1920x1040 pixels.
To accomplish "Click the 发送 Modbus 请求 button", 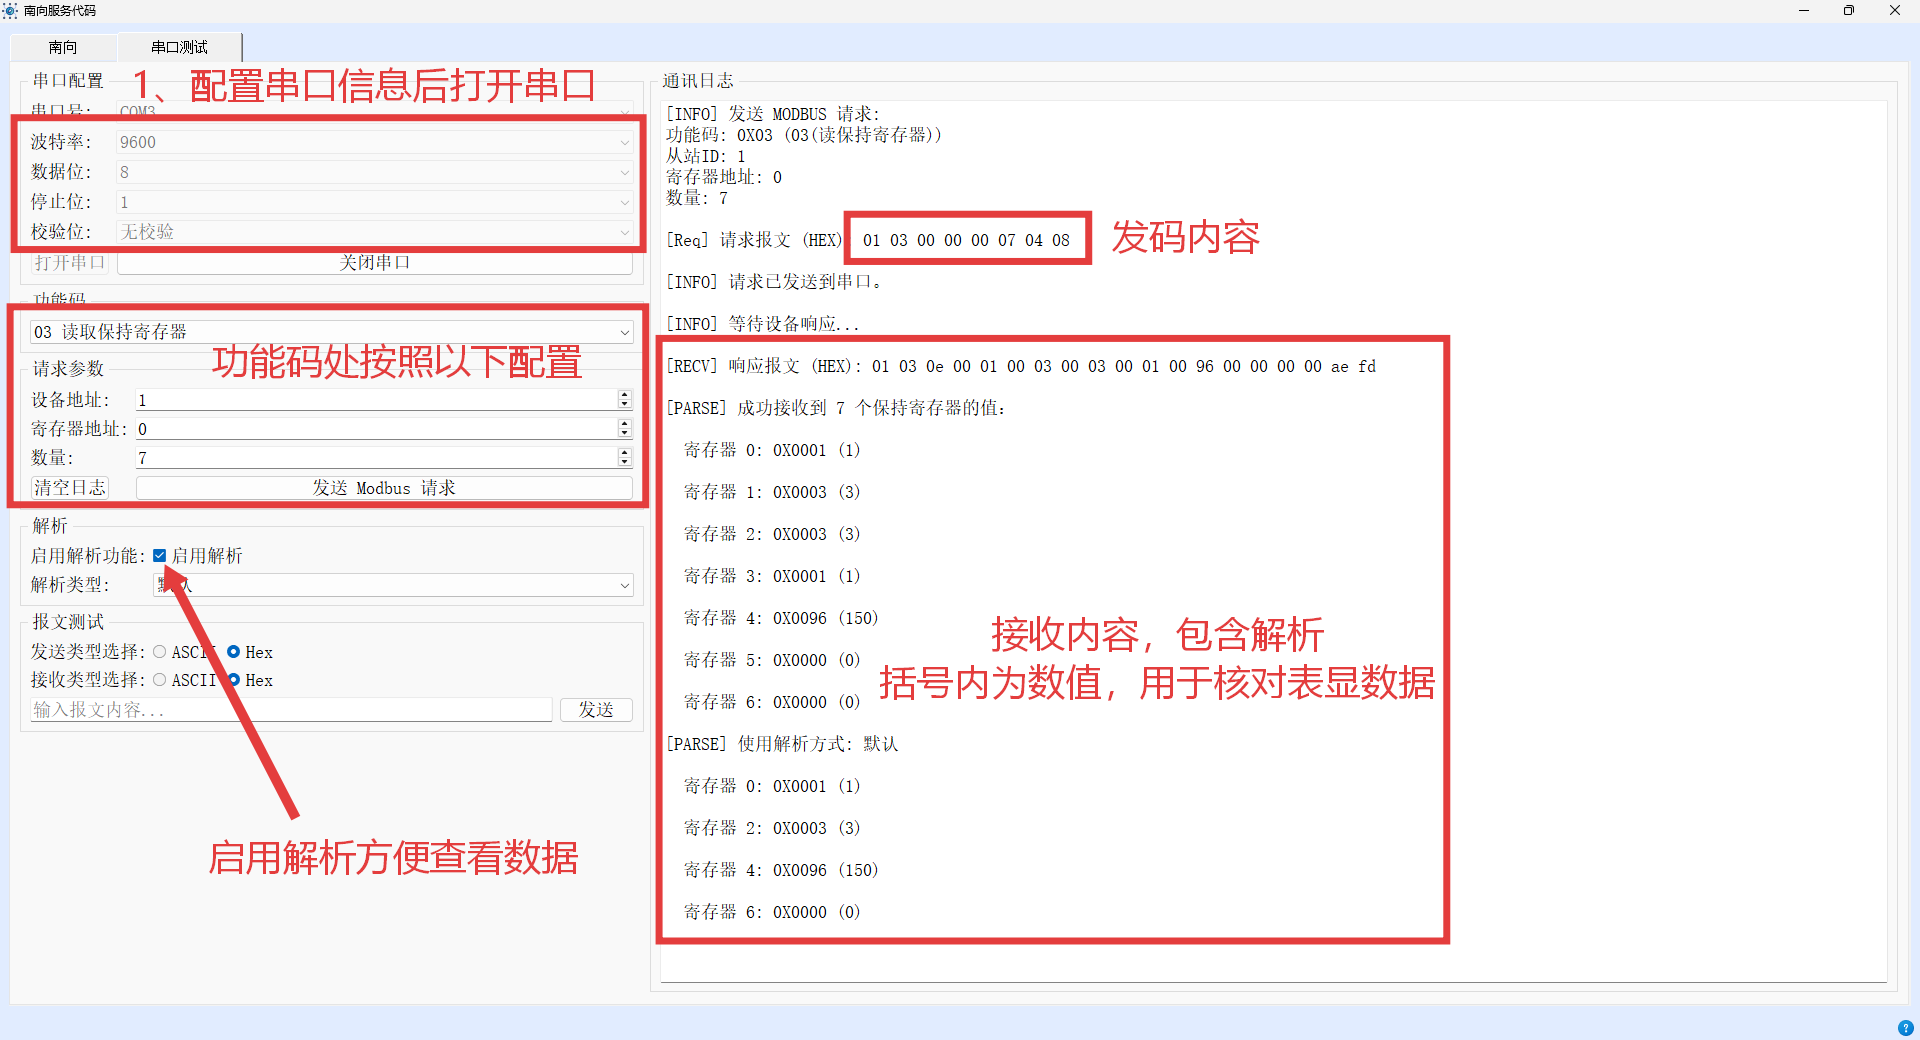I will 384,487.
